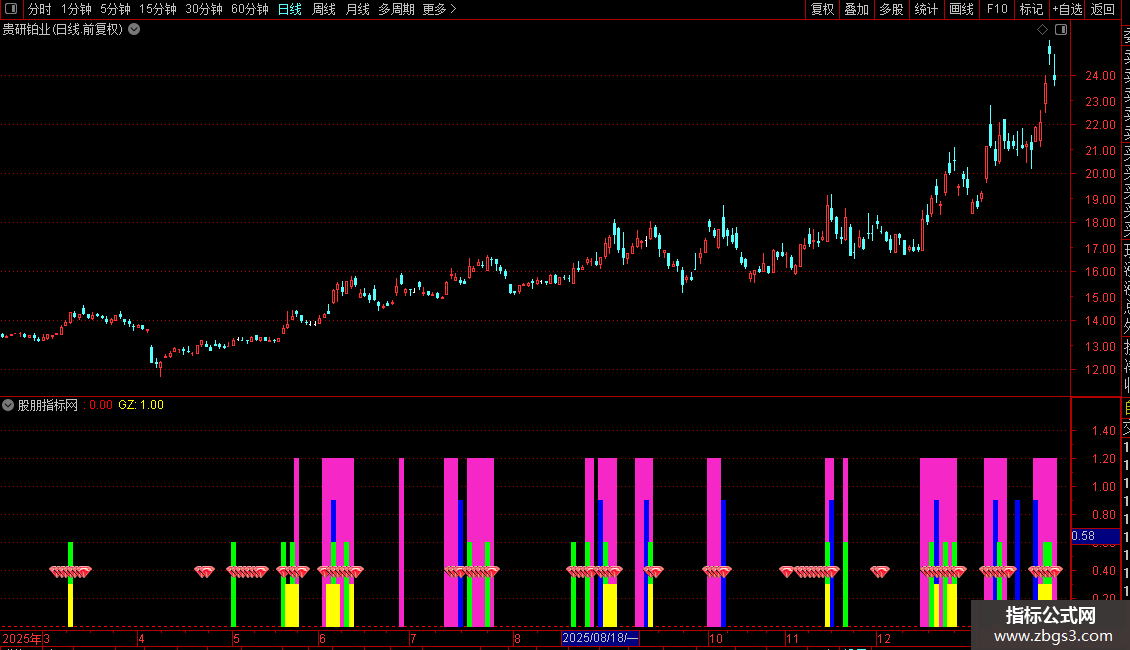Select the 1分钟 period tab
This screenshot has width=1130, height=650.
coord(76,9)
